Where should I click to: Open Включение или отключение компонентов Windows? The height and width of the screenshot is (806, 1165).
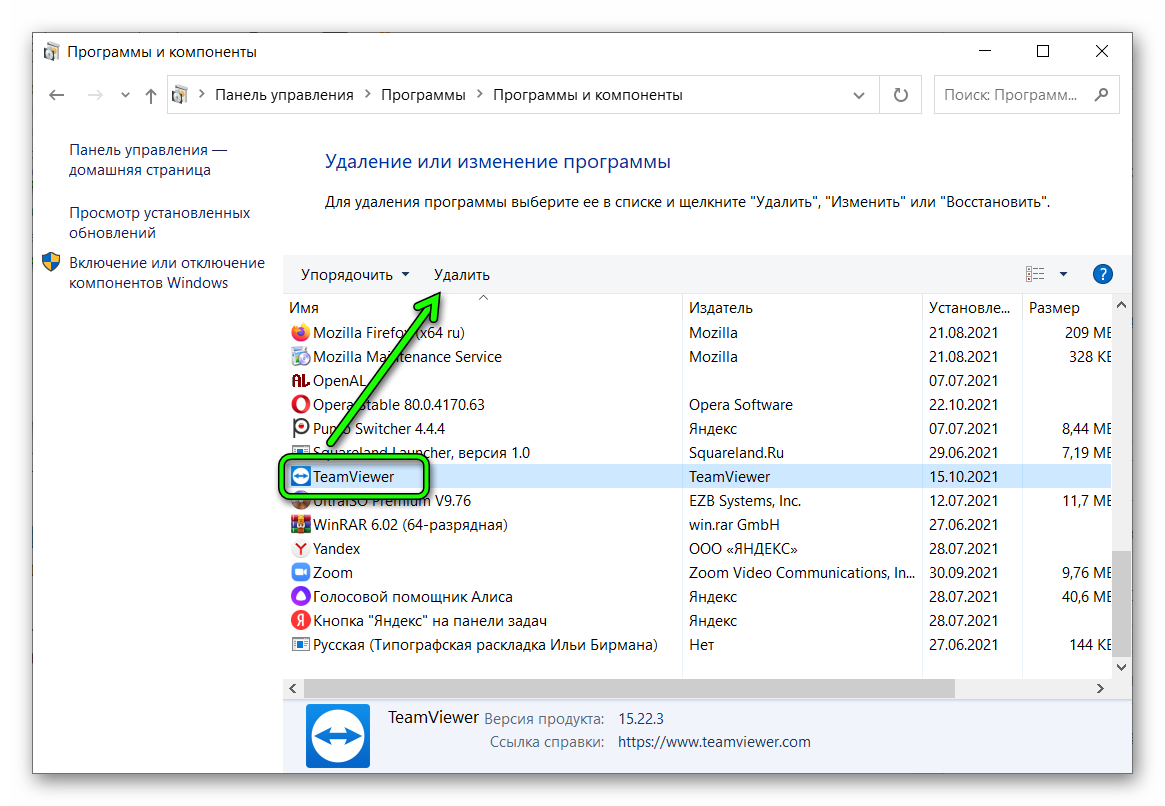pyautogui.click(x=166, y=273)
